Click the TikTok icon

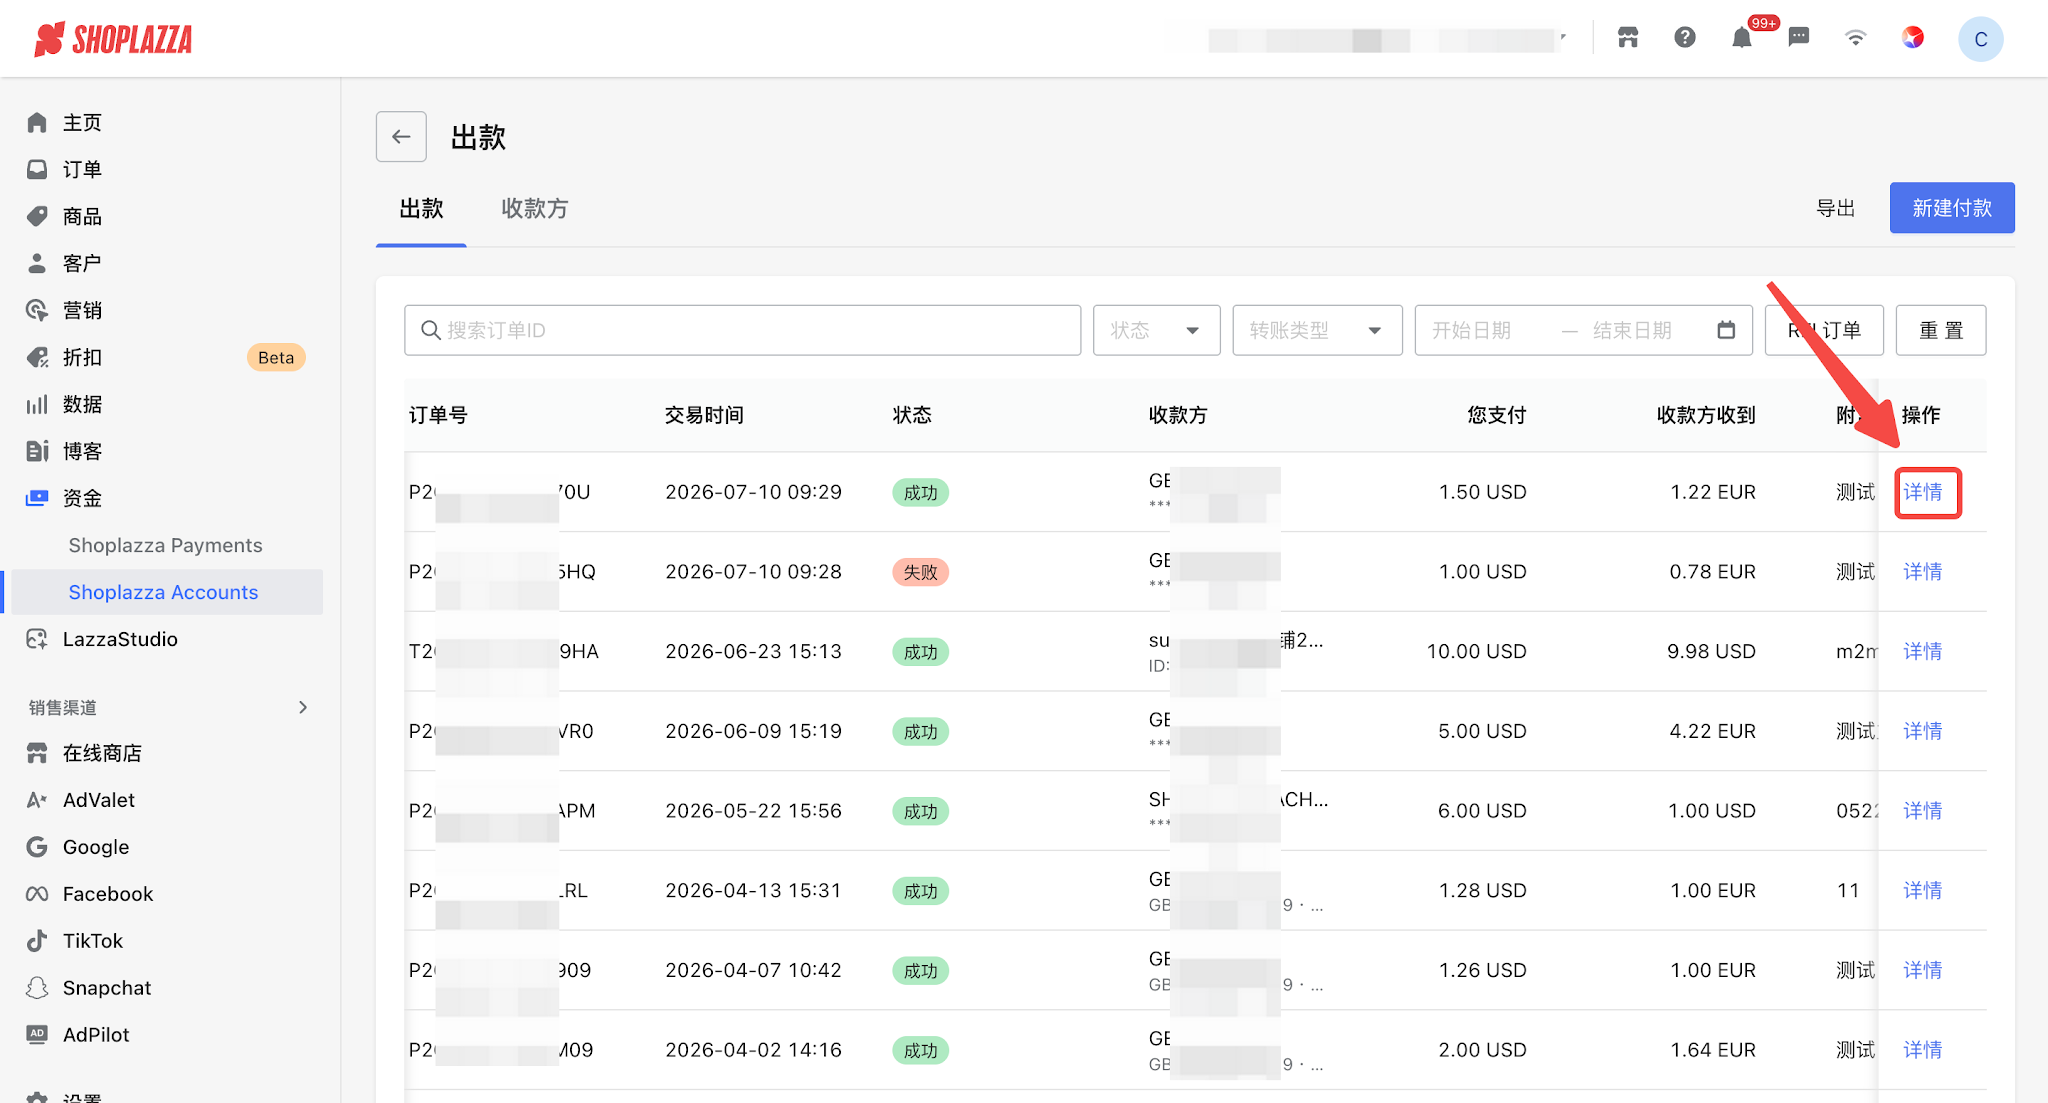click(x=37, y=941)
